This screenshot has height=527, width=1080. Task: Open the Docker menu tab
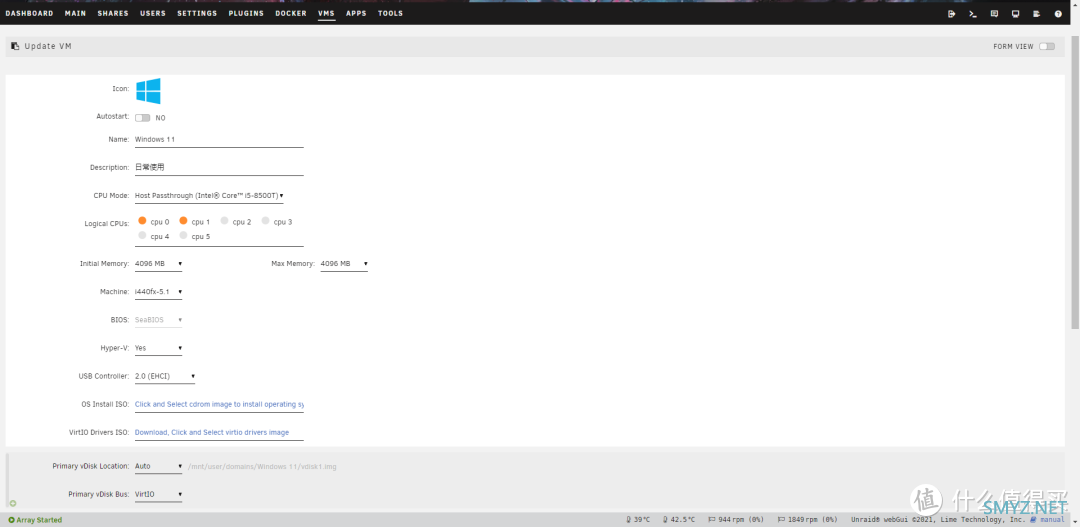(291, 14)
